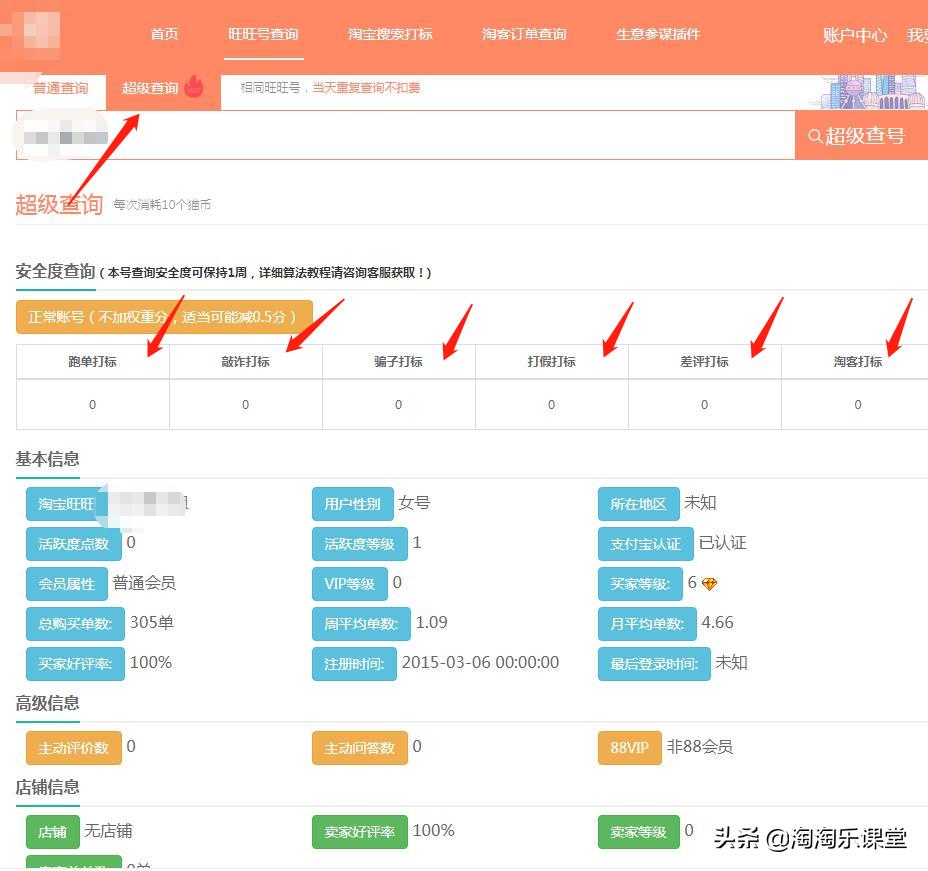Open the 旺旺号查询 menu item
Image resolution: width=928 pixels, height=871 pixels.
263,33
